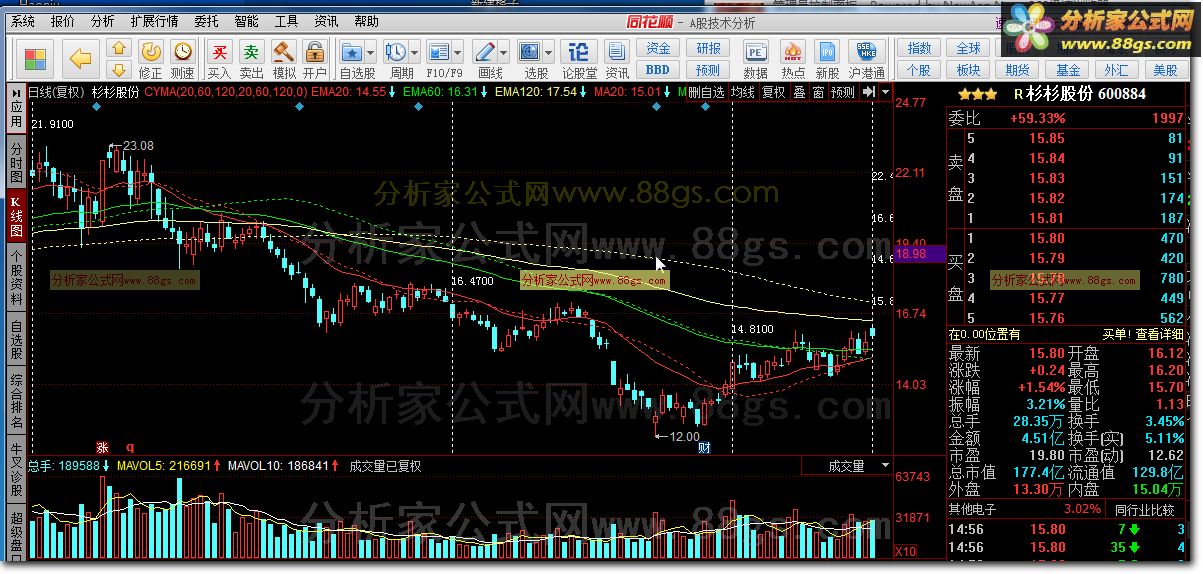
Task: Expand the F10/F9 dropdown arrow
Action: [458, 52]
